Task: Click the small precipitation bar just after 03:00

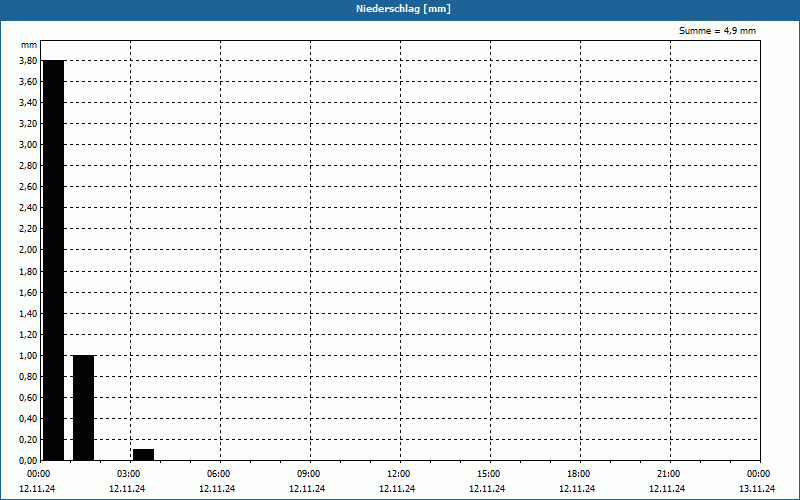Action: point(143,455)
